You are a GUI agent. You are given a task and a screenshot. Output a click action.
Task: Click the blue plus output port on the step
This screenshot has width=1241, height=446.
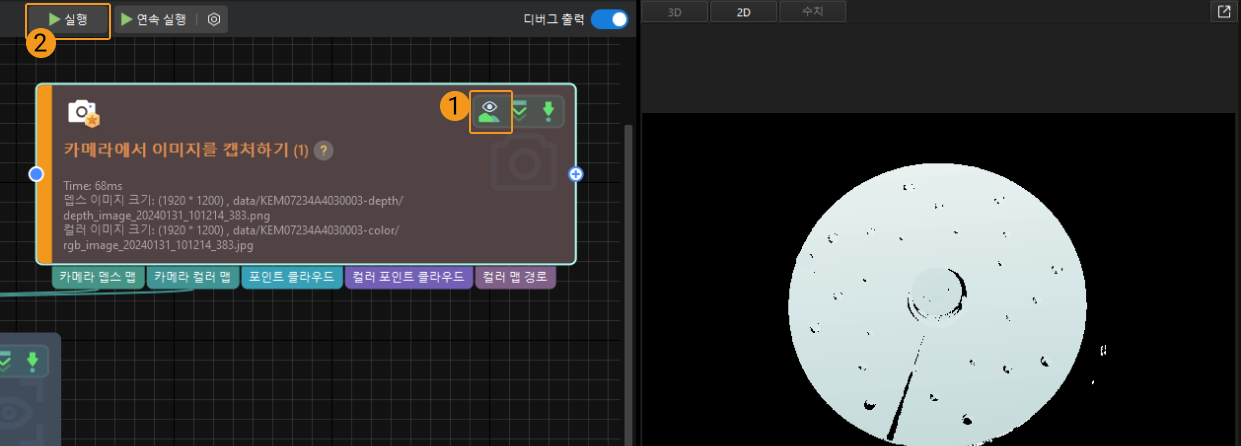(576, 174)
